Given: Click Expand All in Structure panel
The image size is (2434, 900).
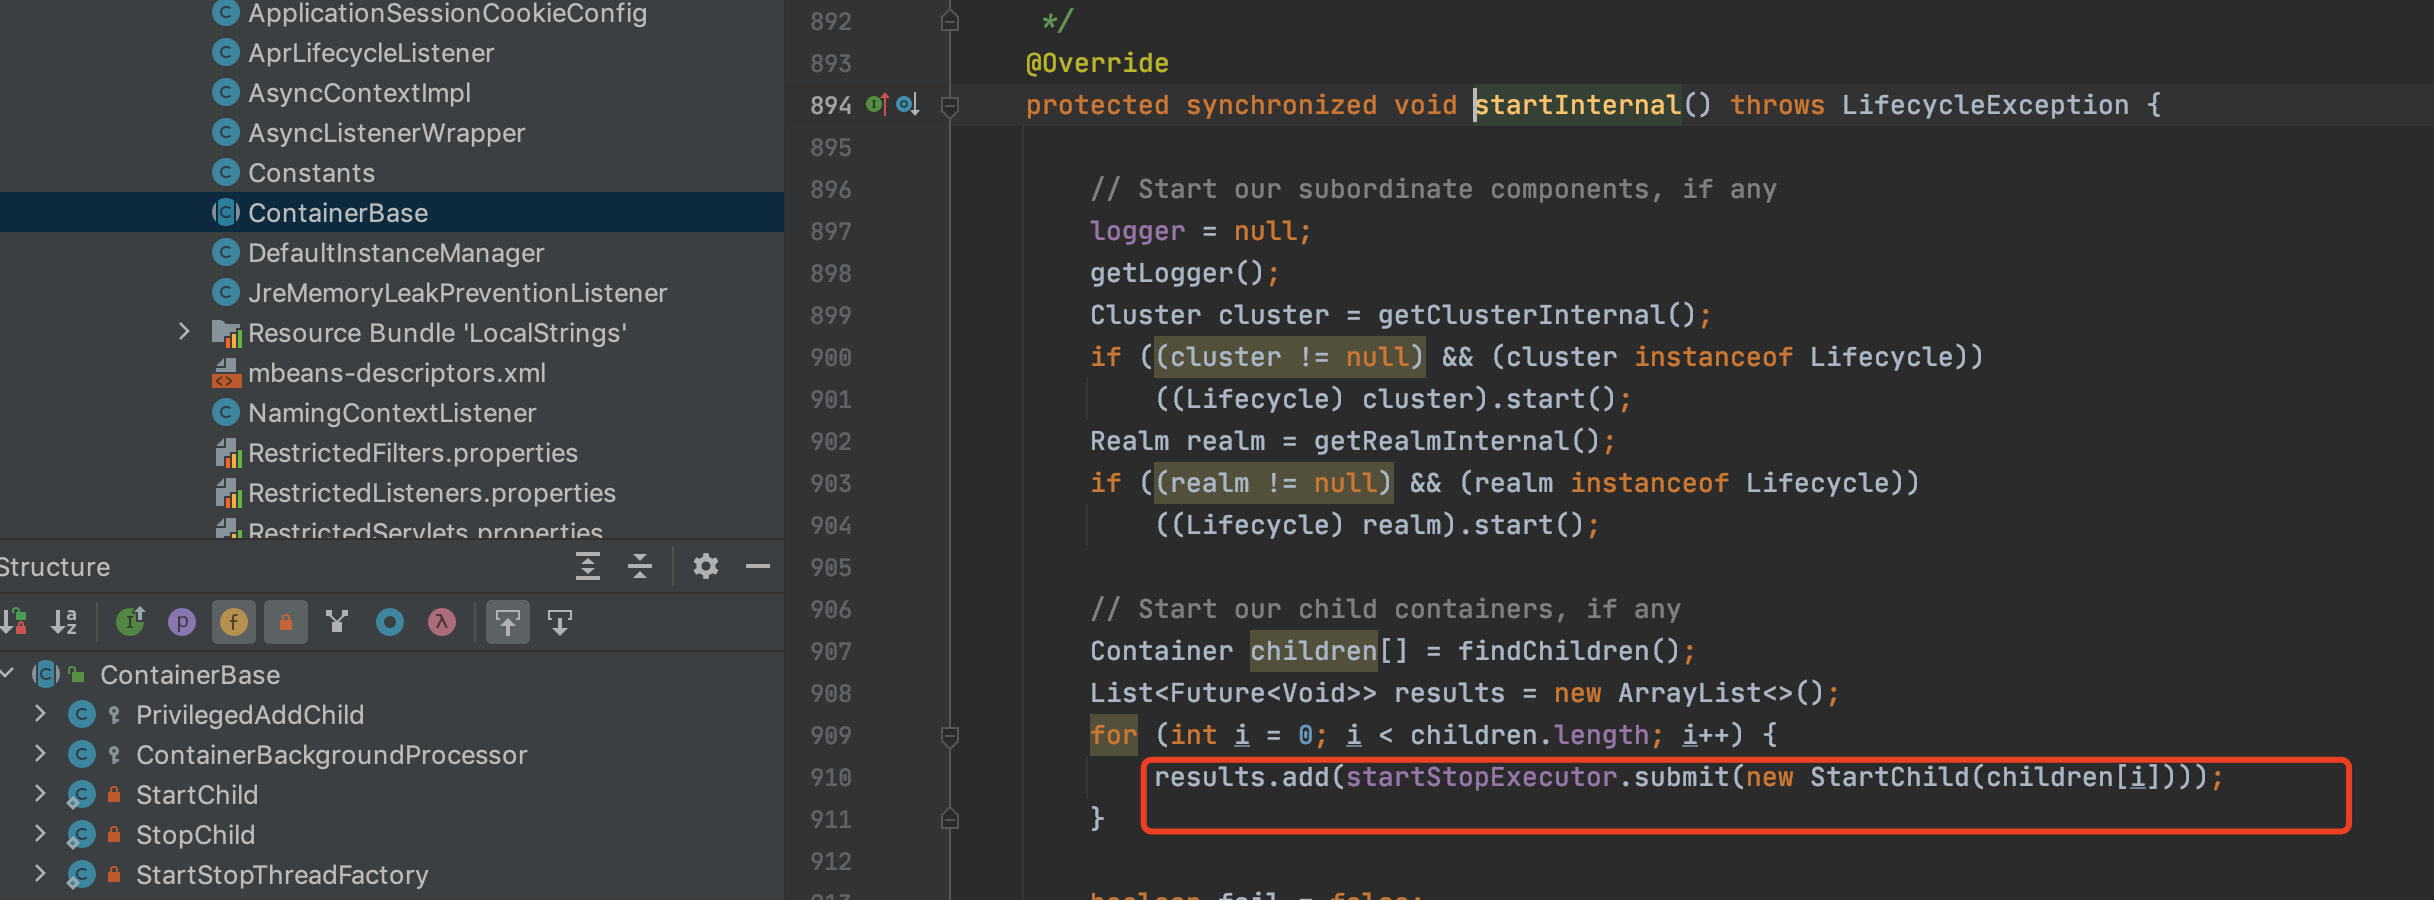Looking at the screenshot, I should pos(588,566).
